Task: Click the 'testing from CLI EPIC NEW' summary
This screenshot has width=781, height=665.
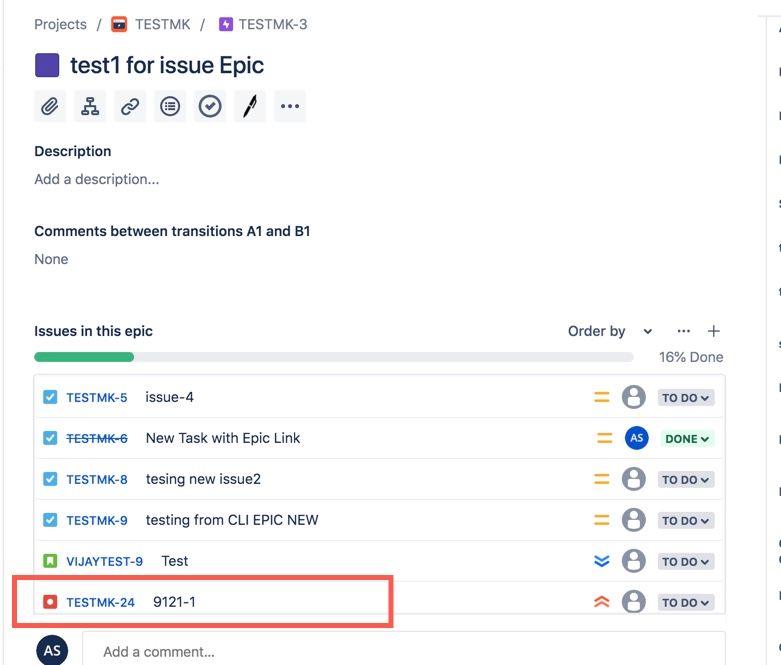Action: point(232,520)
